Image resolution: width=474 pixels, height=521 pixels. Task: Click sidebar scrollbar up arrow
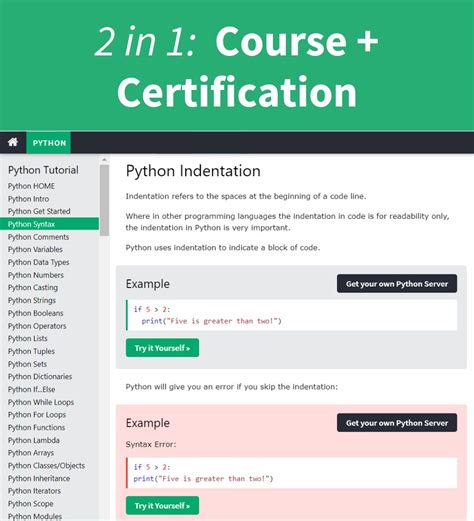click(104, 160)
